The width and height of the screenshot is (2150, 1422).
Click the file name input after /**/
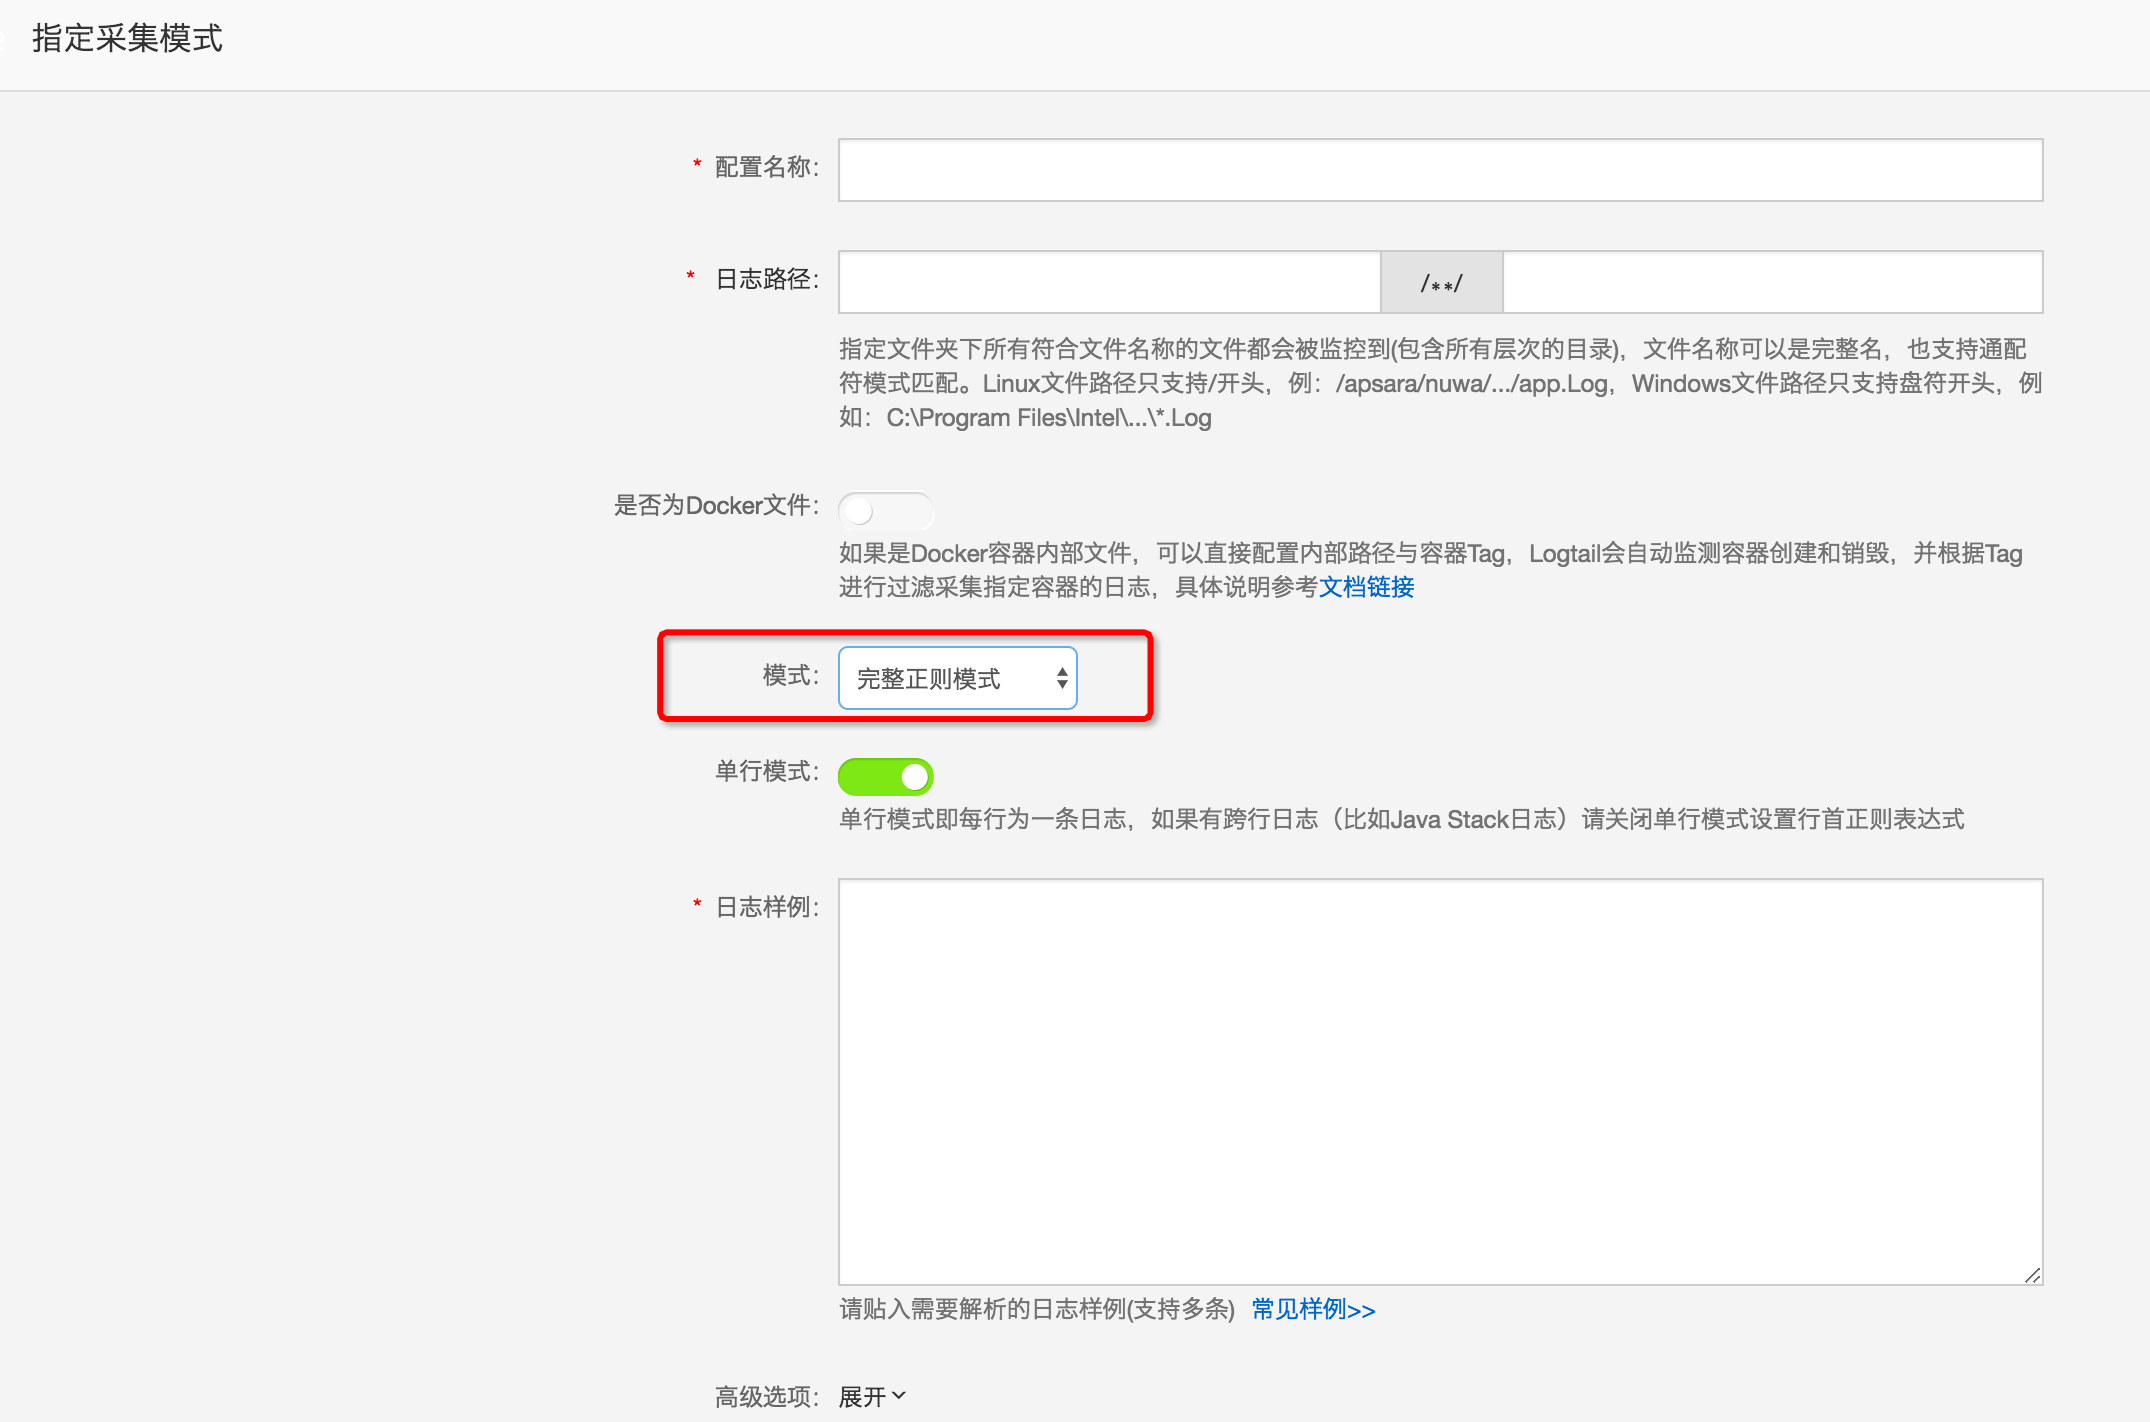pos(1772,282)
